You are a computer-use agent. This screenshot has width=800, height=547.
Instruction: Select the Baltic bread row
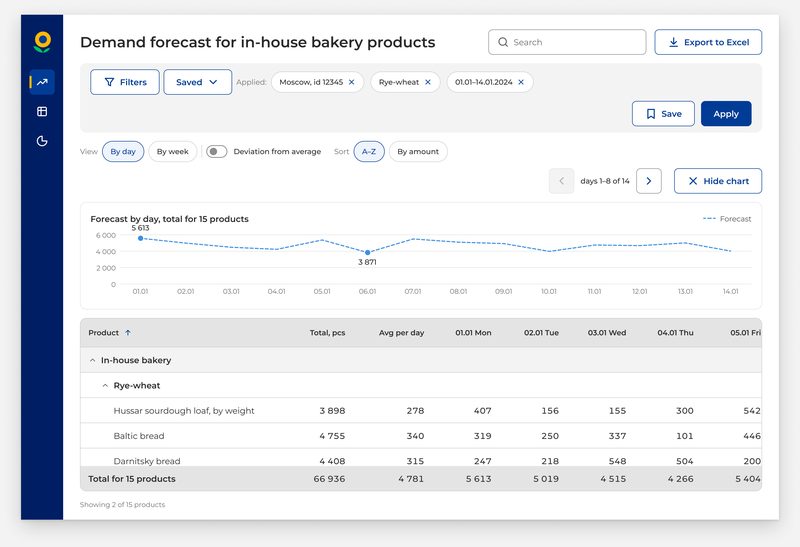point(421,436)
